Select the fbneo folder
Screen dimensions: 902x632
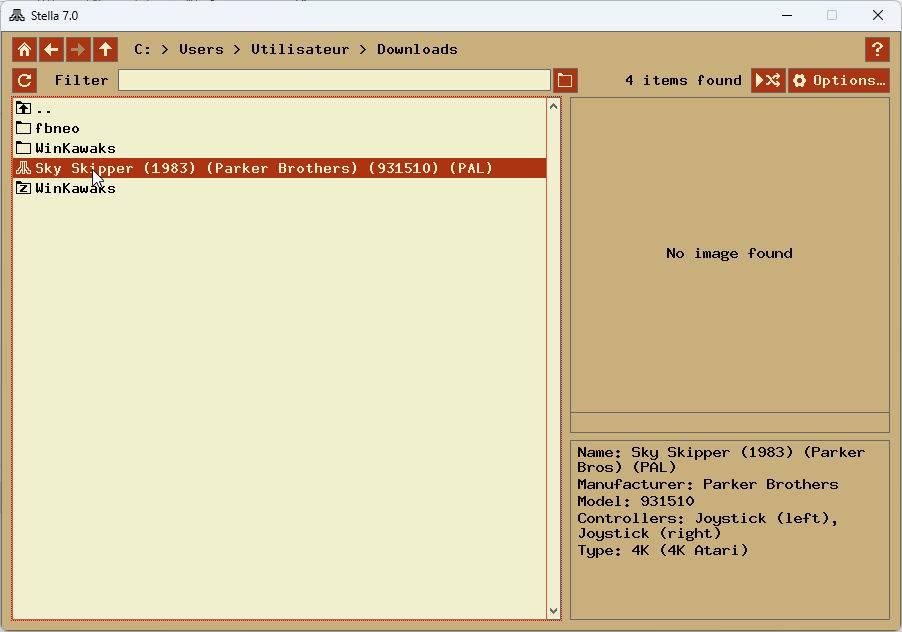click(279, 128)
